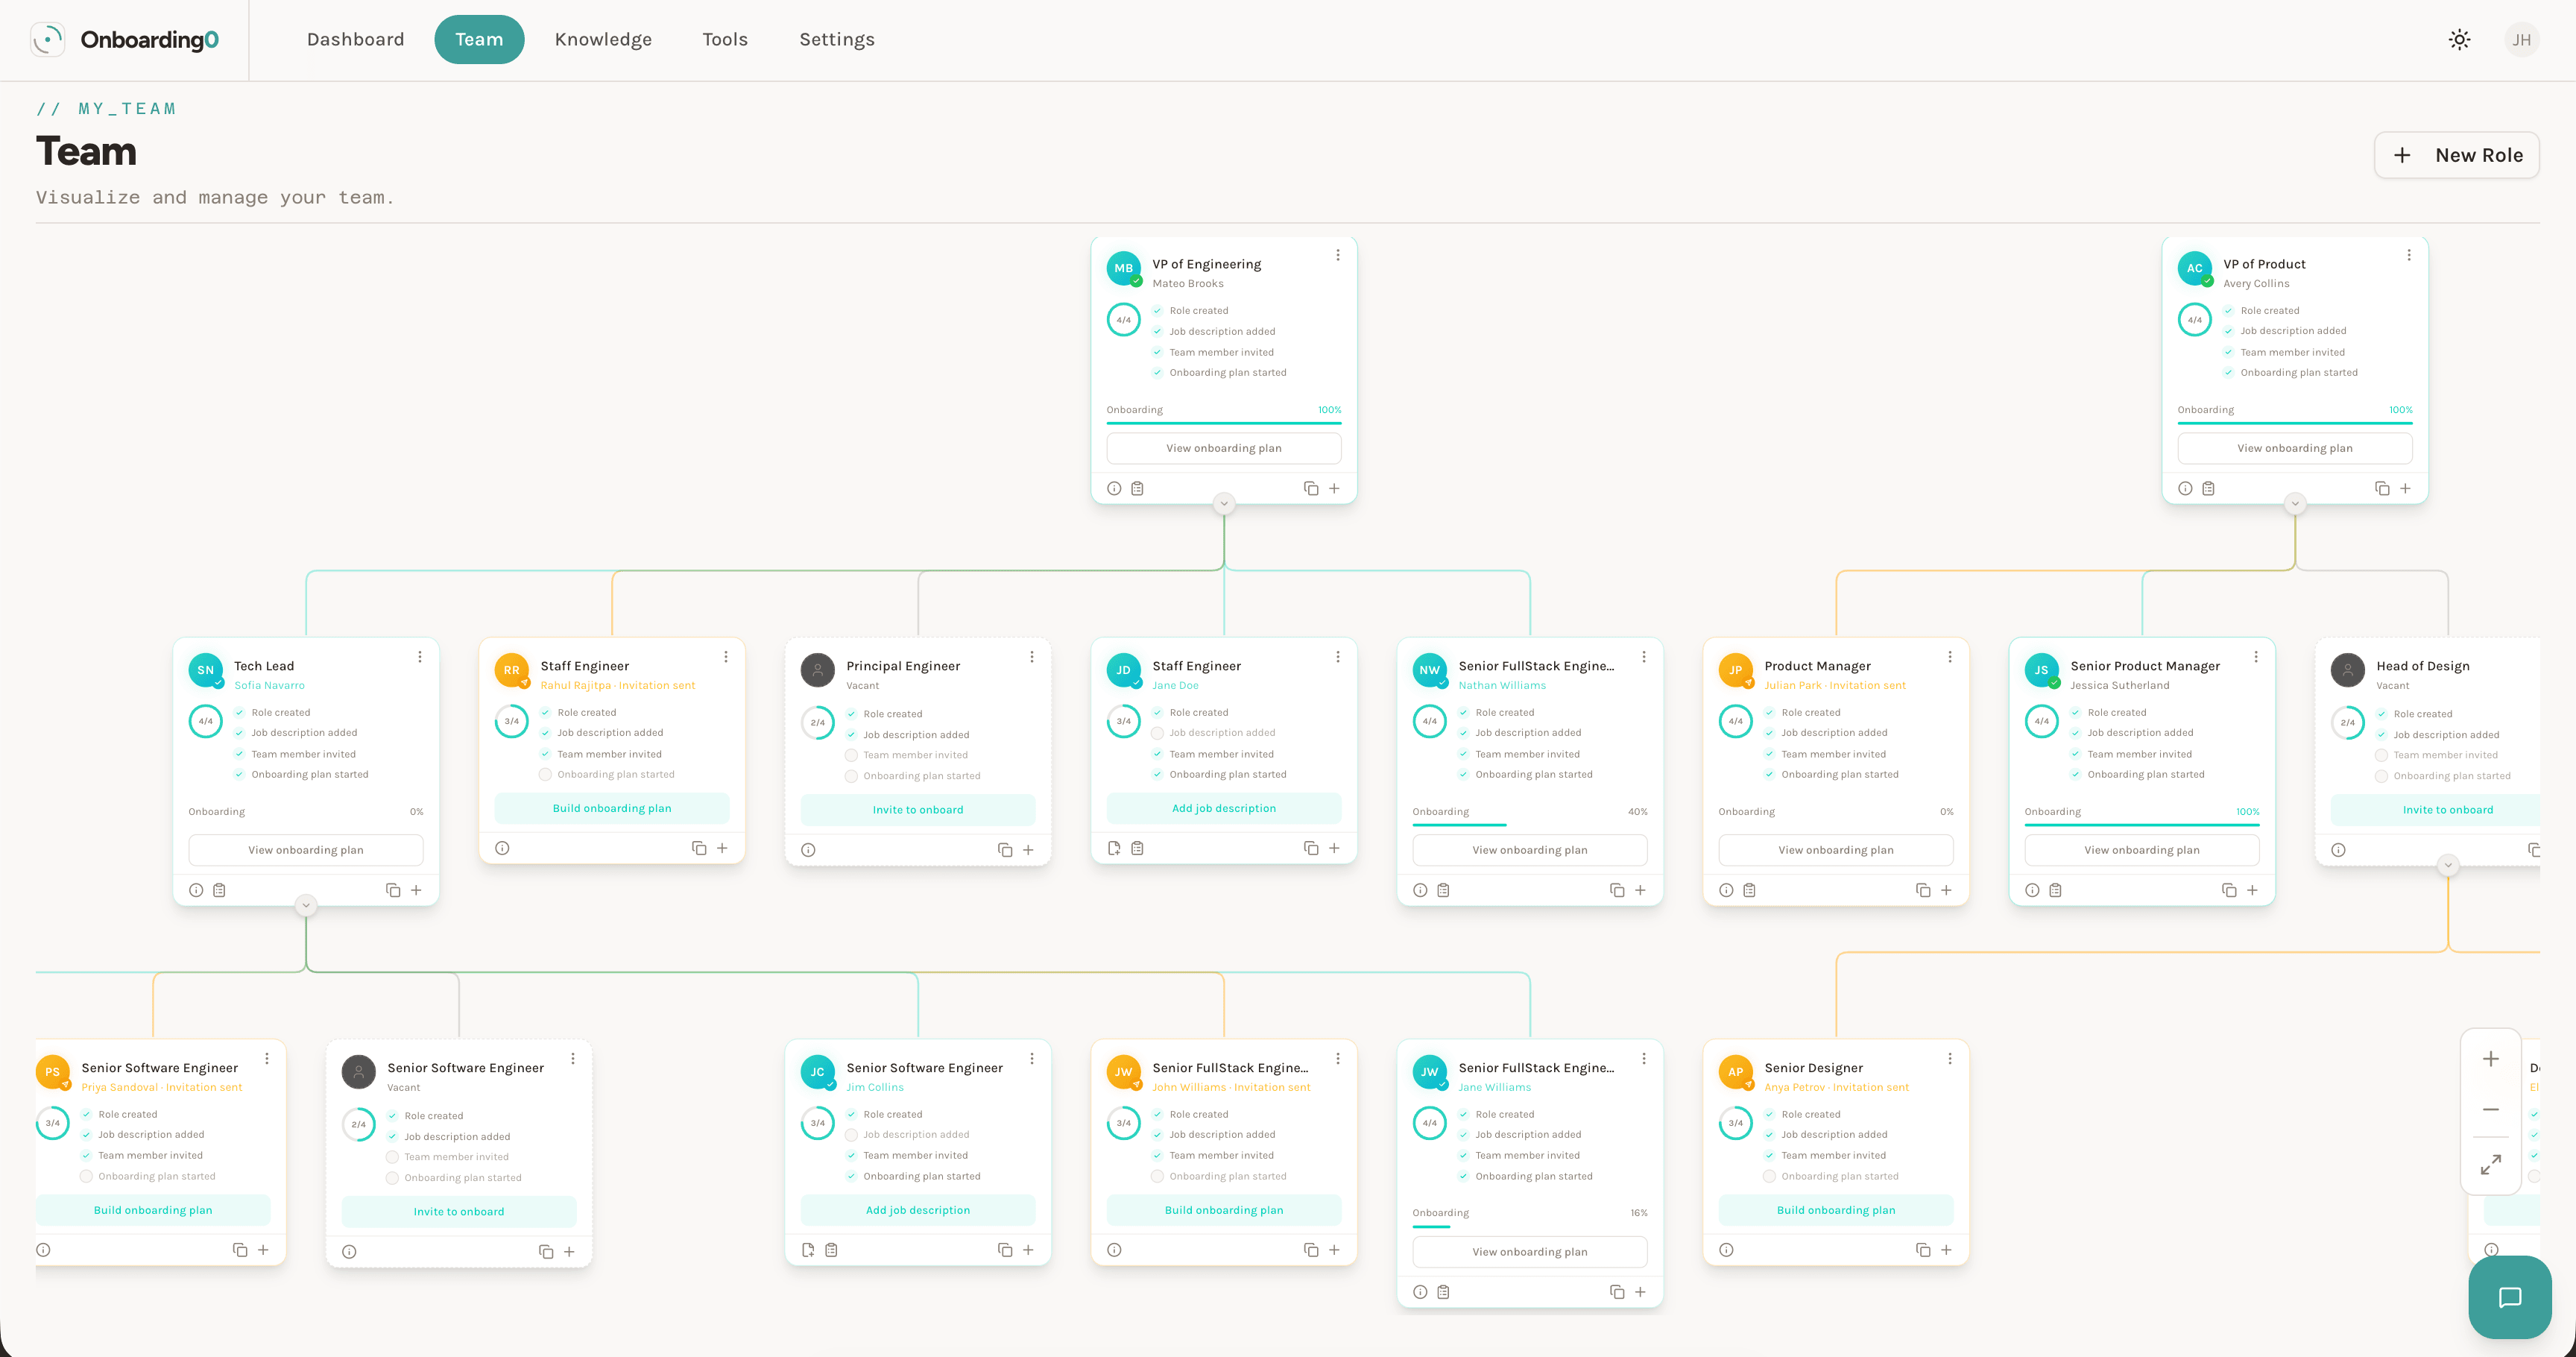This screenshot has width=2576, height=1357.
Task: Switch to the Knowledge tab
Action: [x=603, y=39]
